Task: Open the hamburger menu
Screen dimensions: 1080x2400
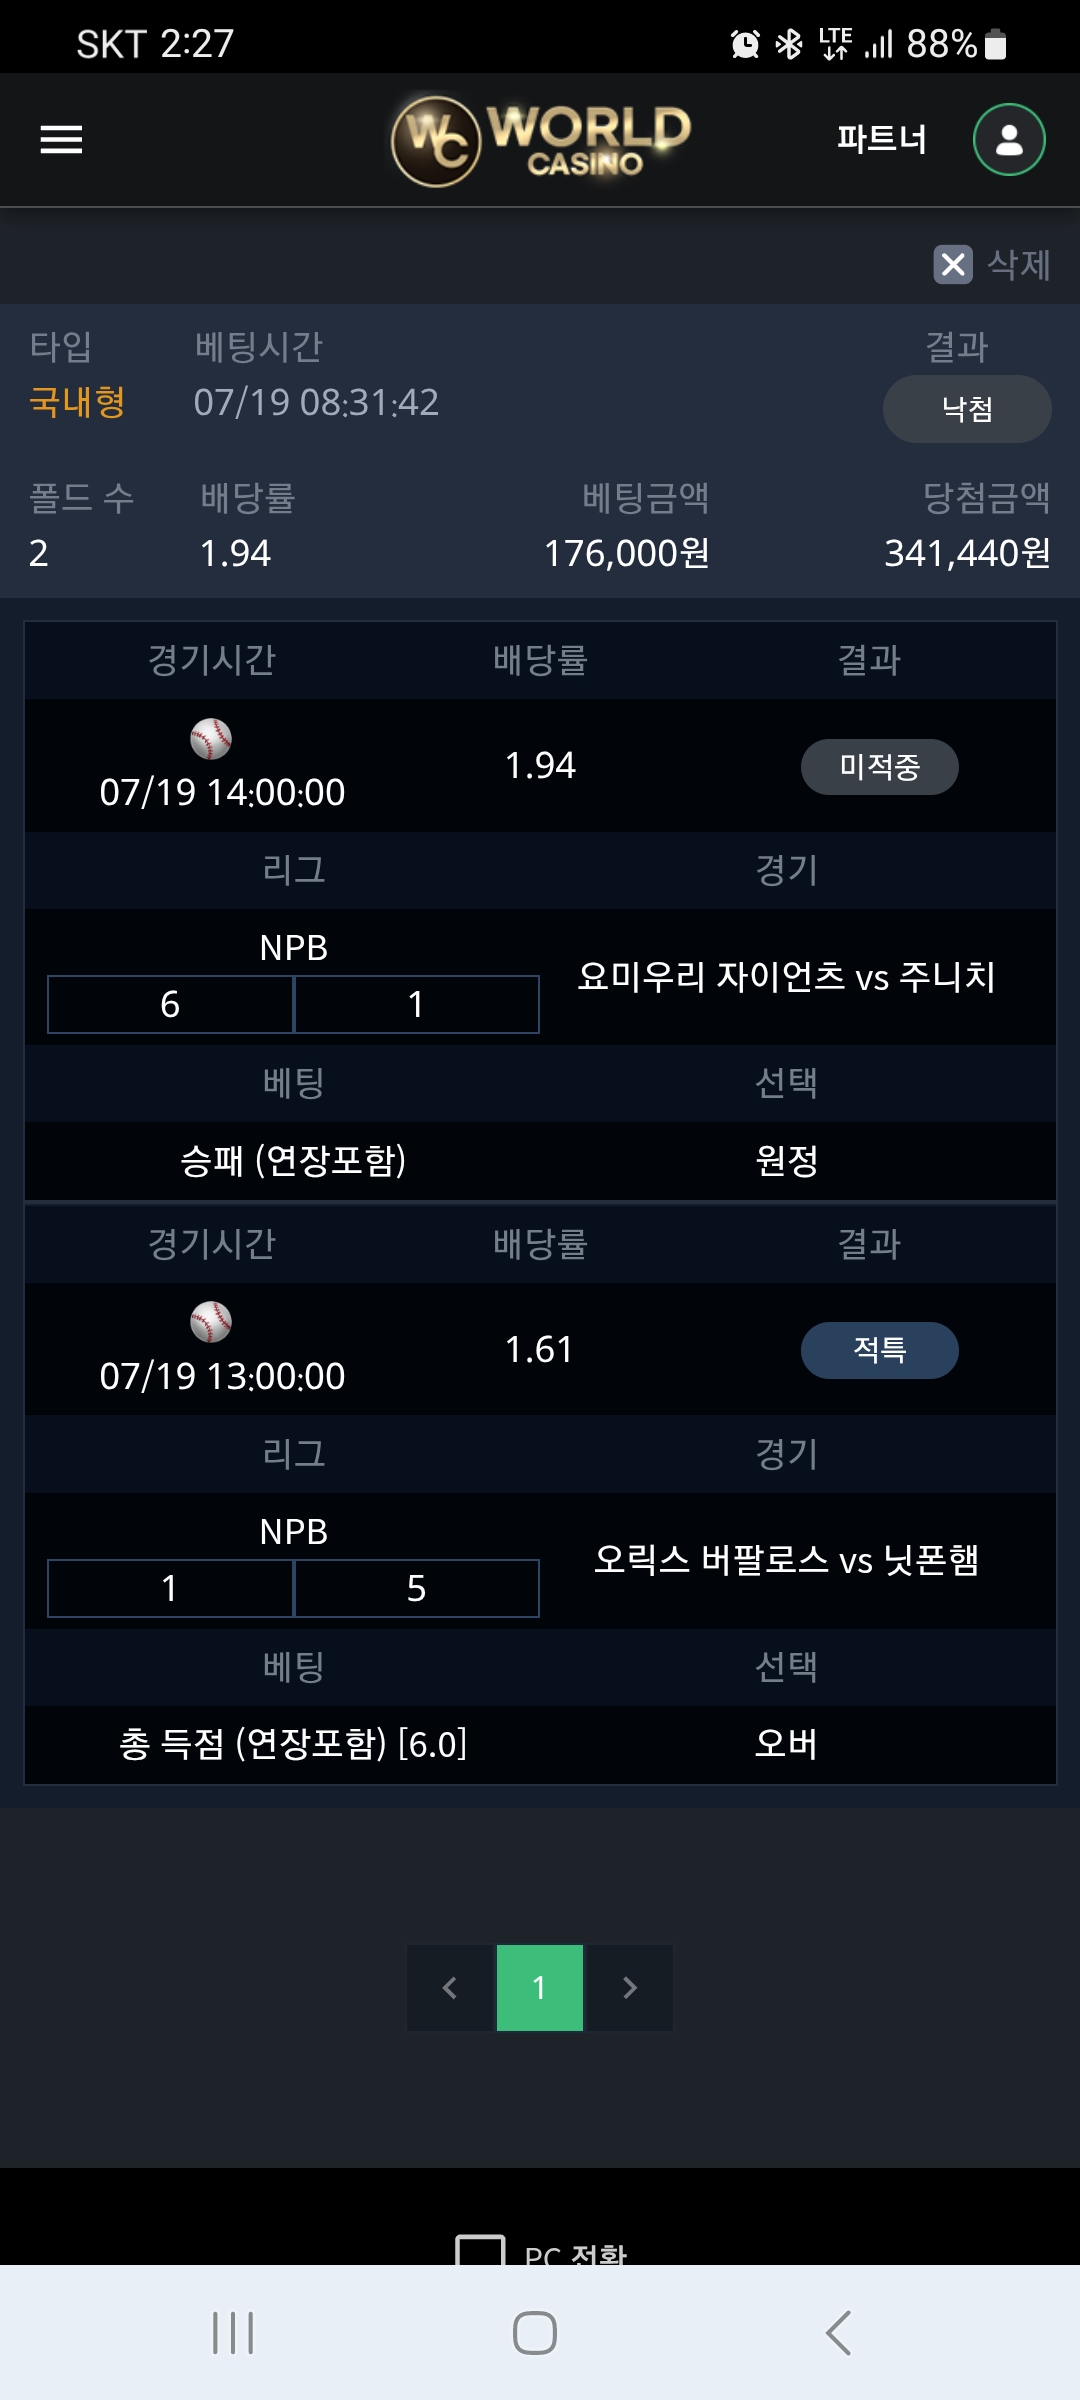Action: (x=61, y=140)
